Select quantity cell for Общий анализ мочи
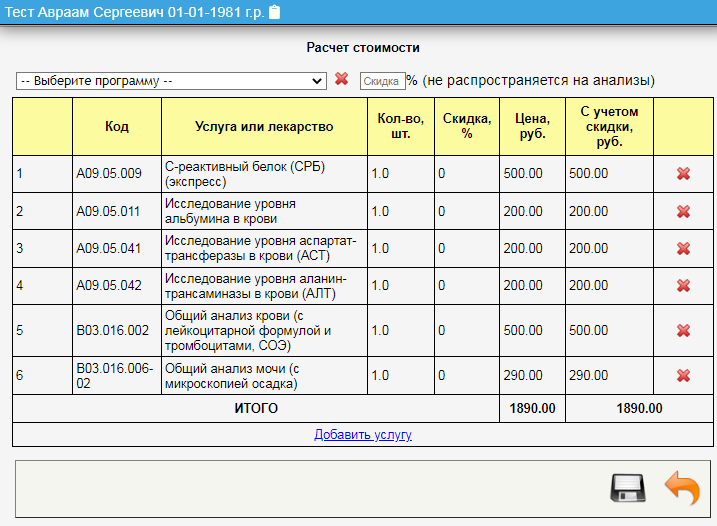This screenshot has width=717, height=526. pyautogui.click(x=400, y=376)
